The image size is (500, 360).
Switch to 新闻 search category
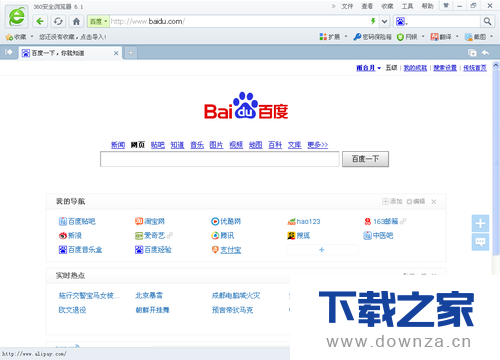coord(118,145)
